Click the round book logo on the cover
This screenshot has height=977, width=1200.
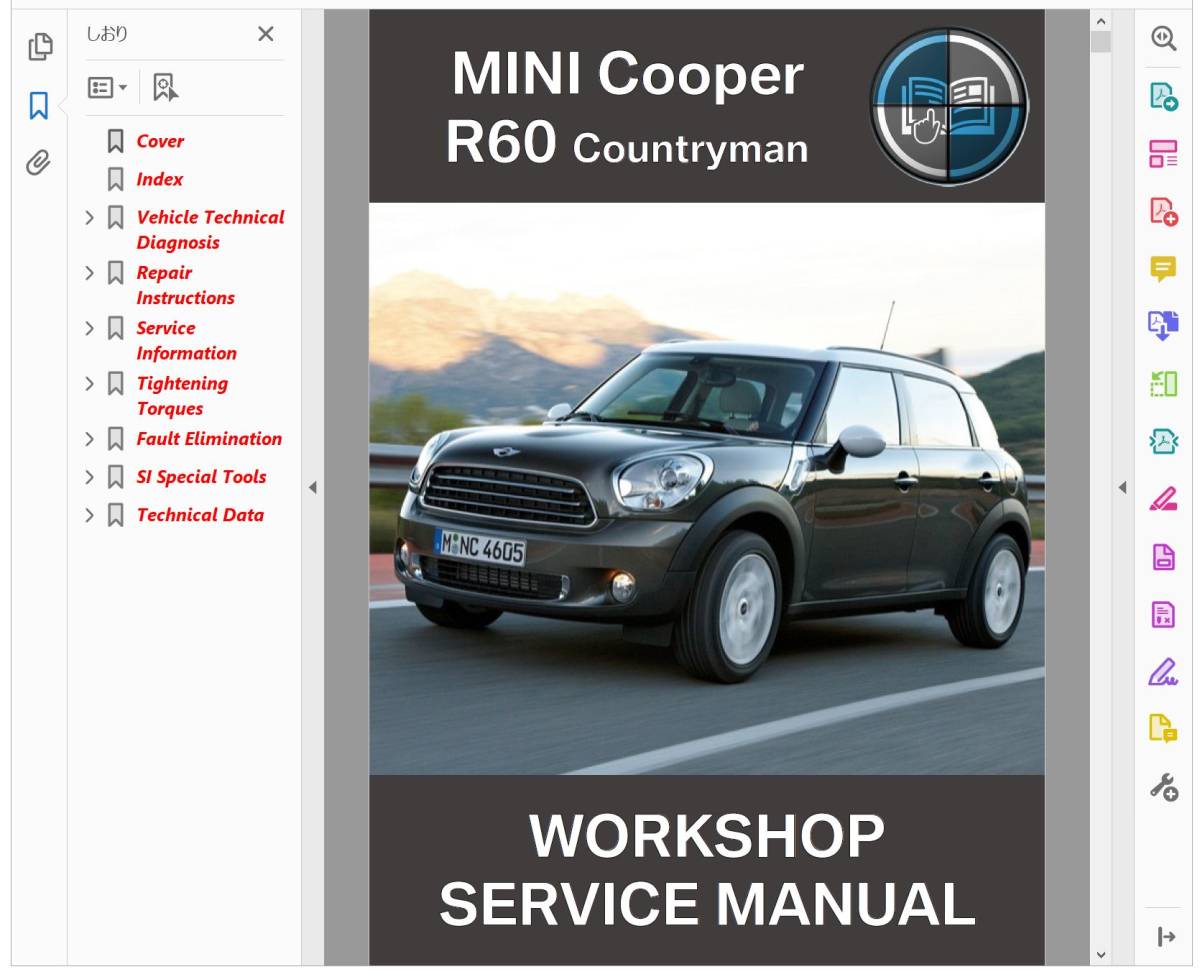948,106
